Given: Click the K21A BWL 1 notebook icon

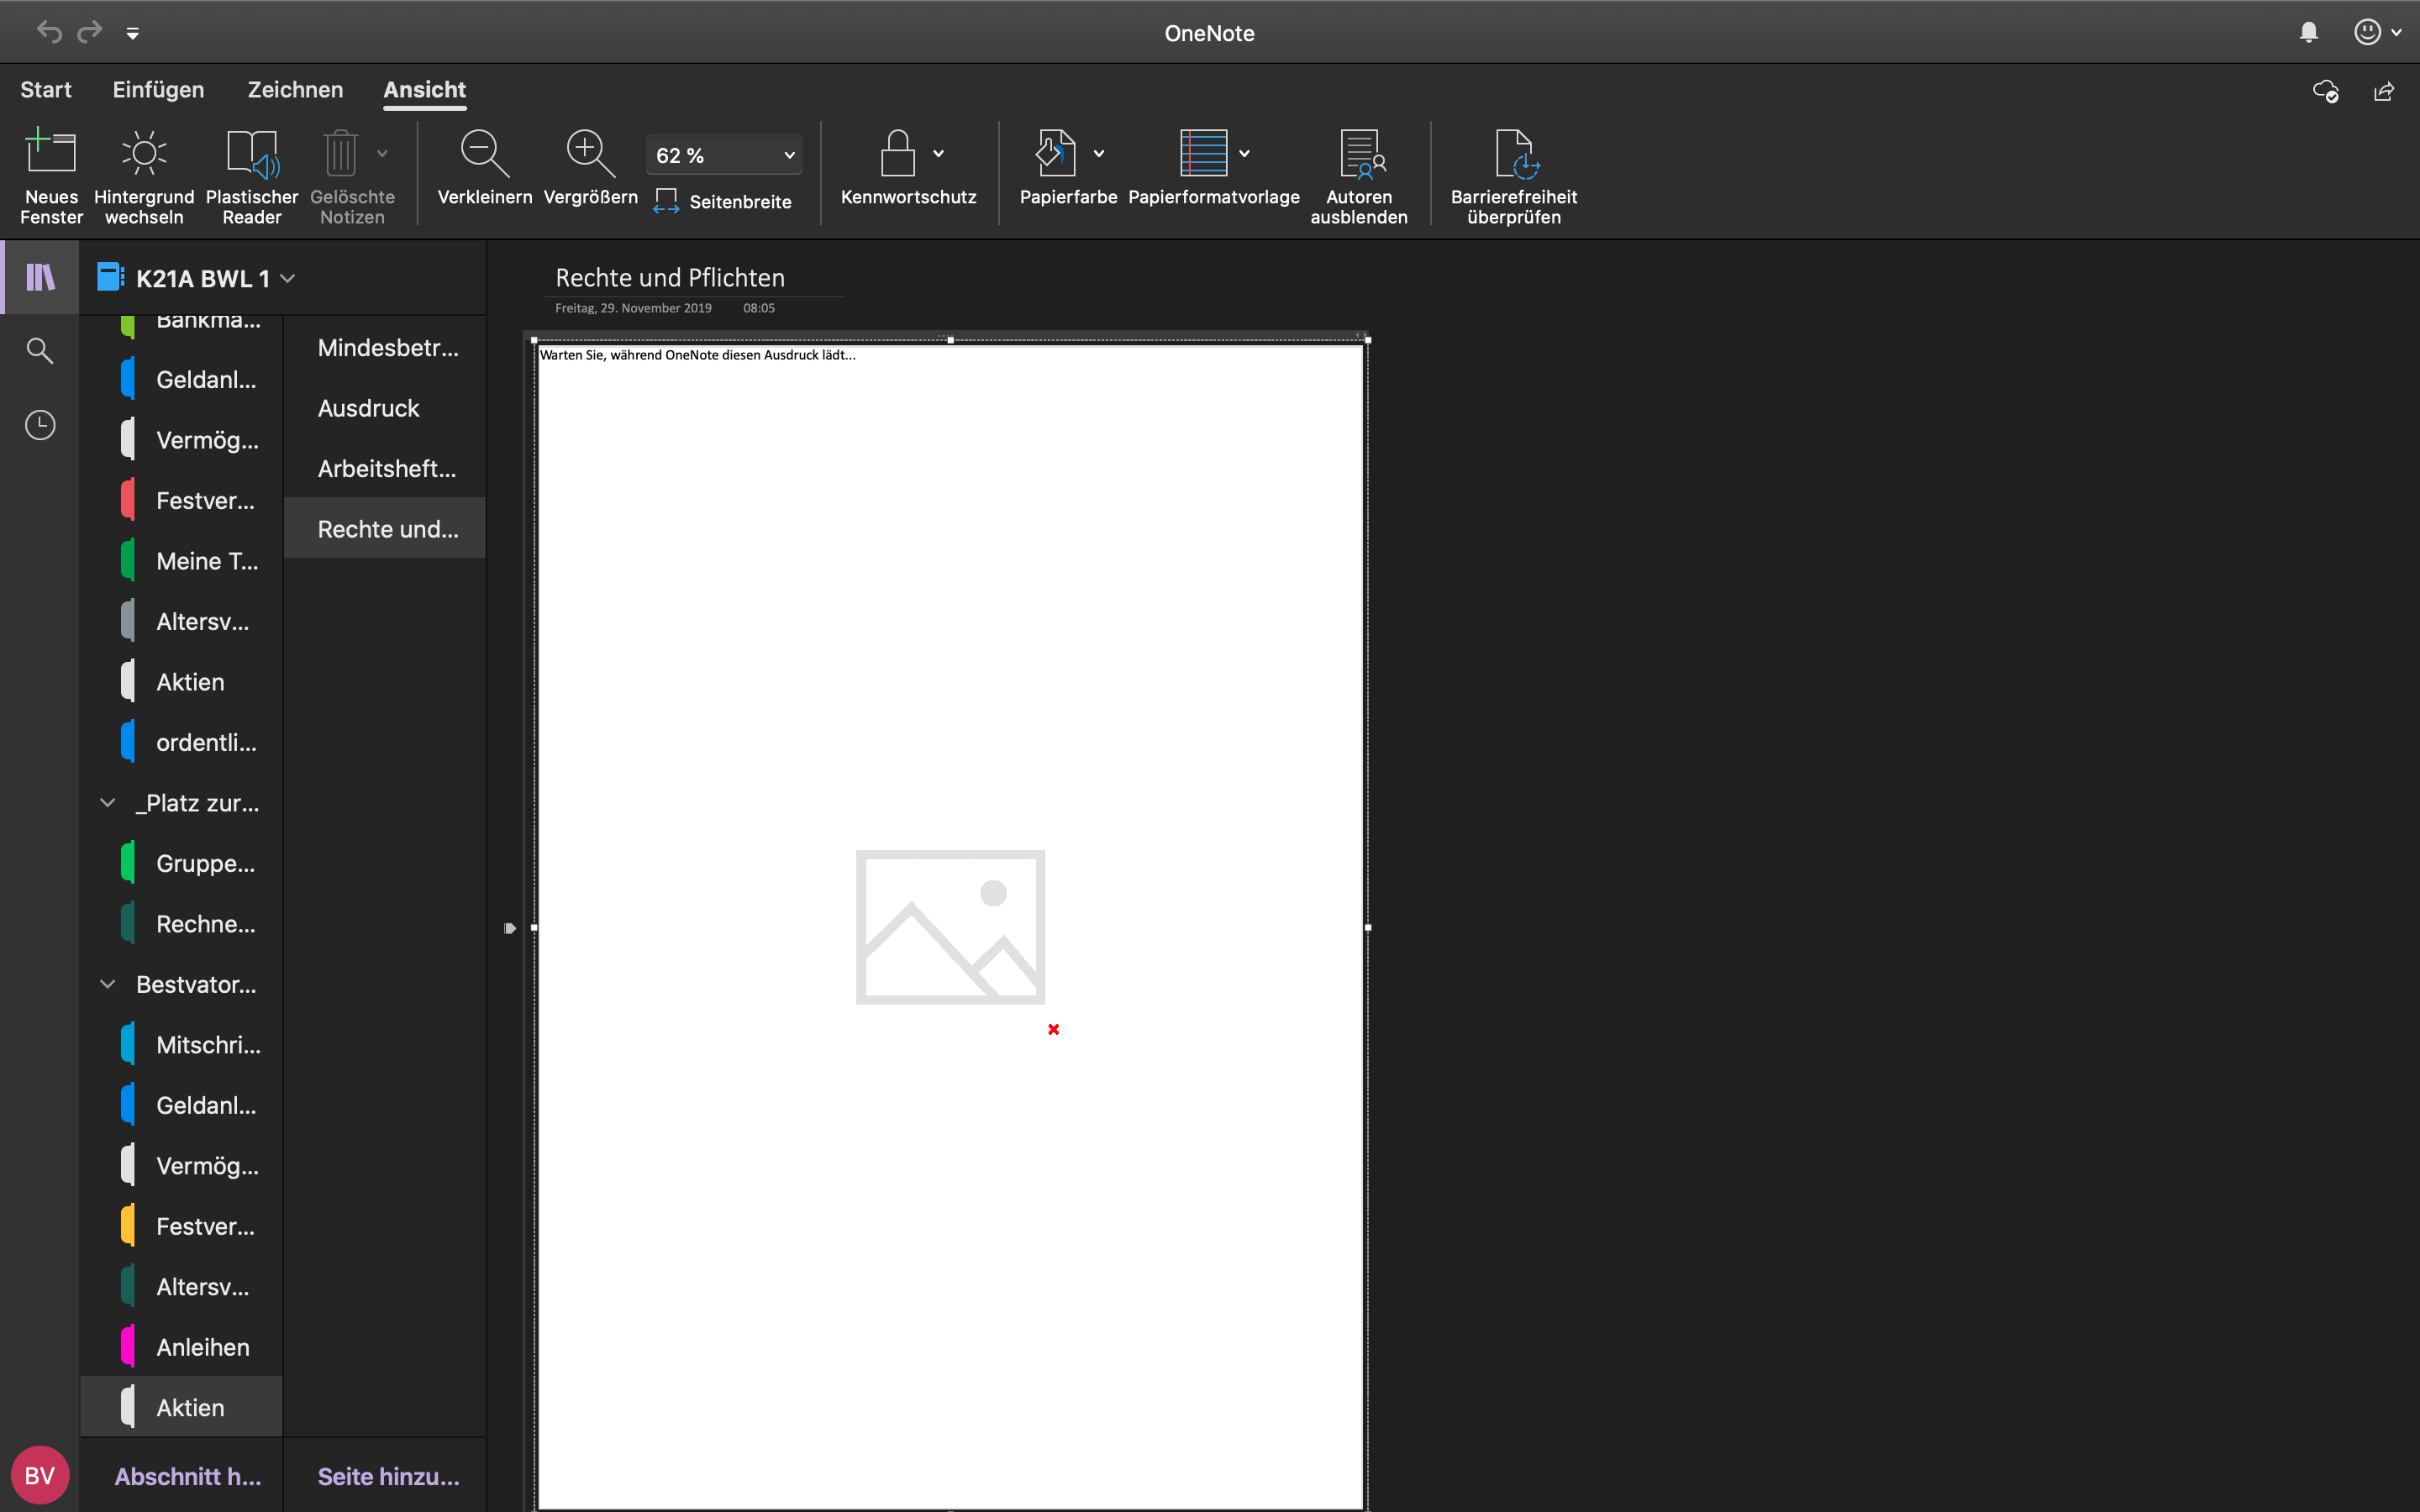Looking at the screenshot, I should click(110, 277).
